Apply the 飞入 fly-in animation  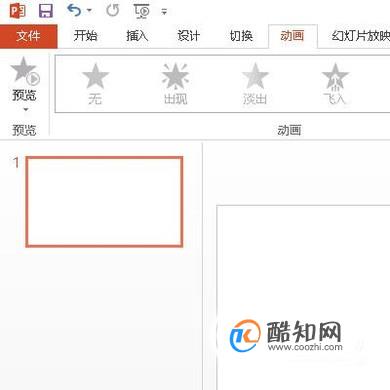click(x=335, y=84)
